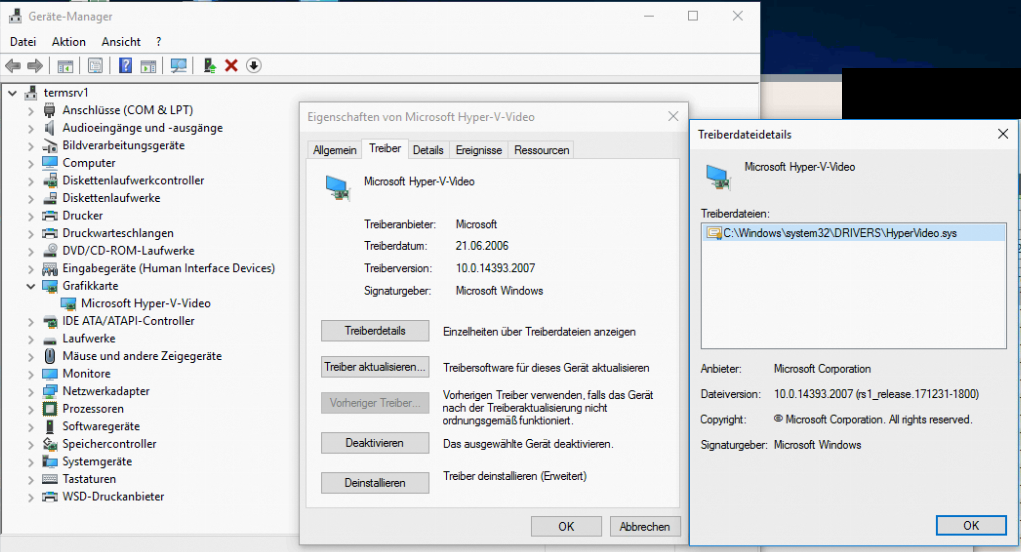The height and width of the screenshot is (552, 1021).
Task: Expand the WSD-Druckanbieter node
Action: (31, 497)
